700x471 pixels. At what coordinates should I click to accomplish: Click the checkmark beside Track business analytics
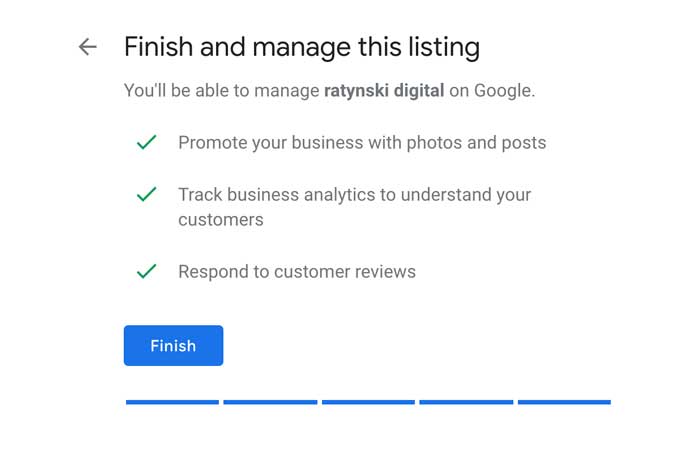coord(147,195)
